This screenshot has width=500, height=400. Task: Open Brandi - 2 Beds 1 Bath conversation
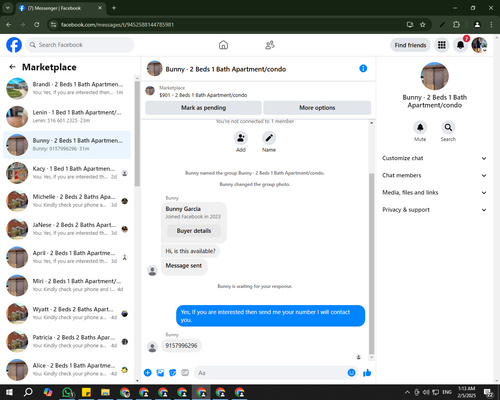pyautogui.click(x=67, y=88)
